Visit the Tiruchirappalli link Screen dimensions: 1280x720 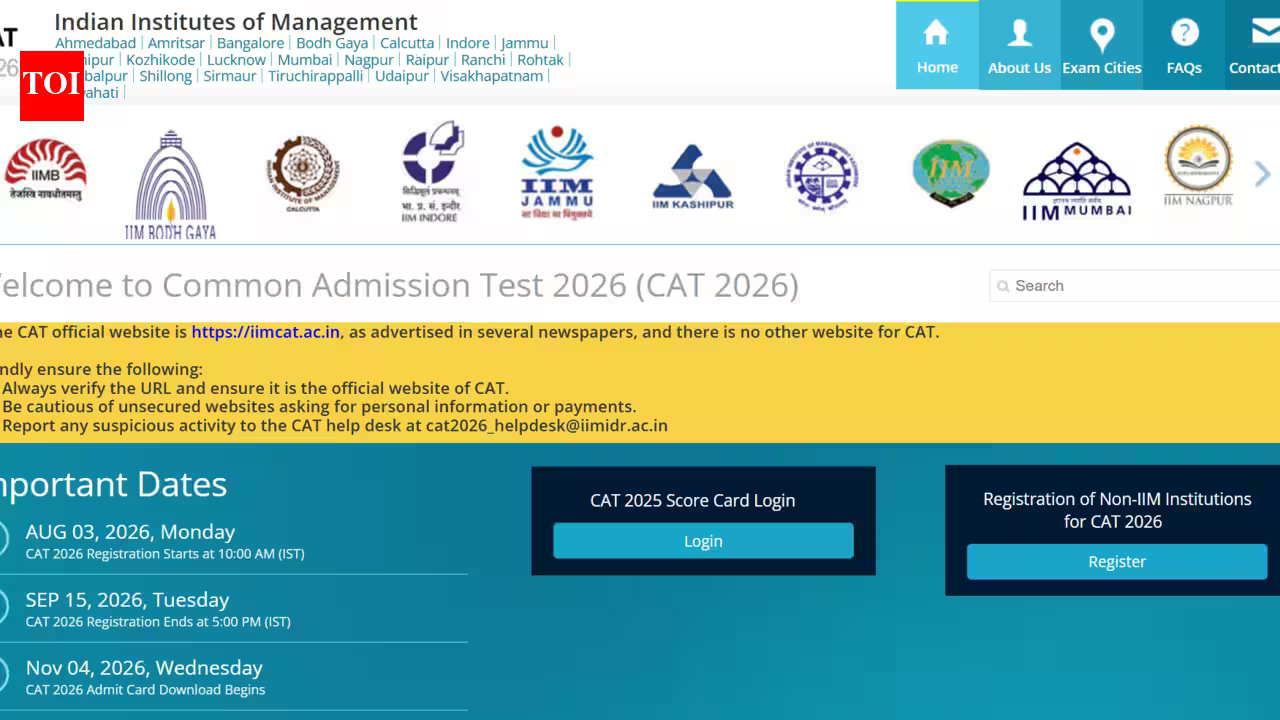pos(316,76)
